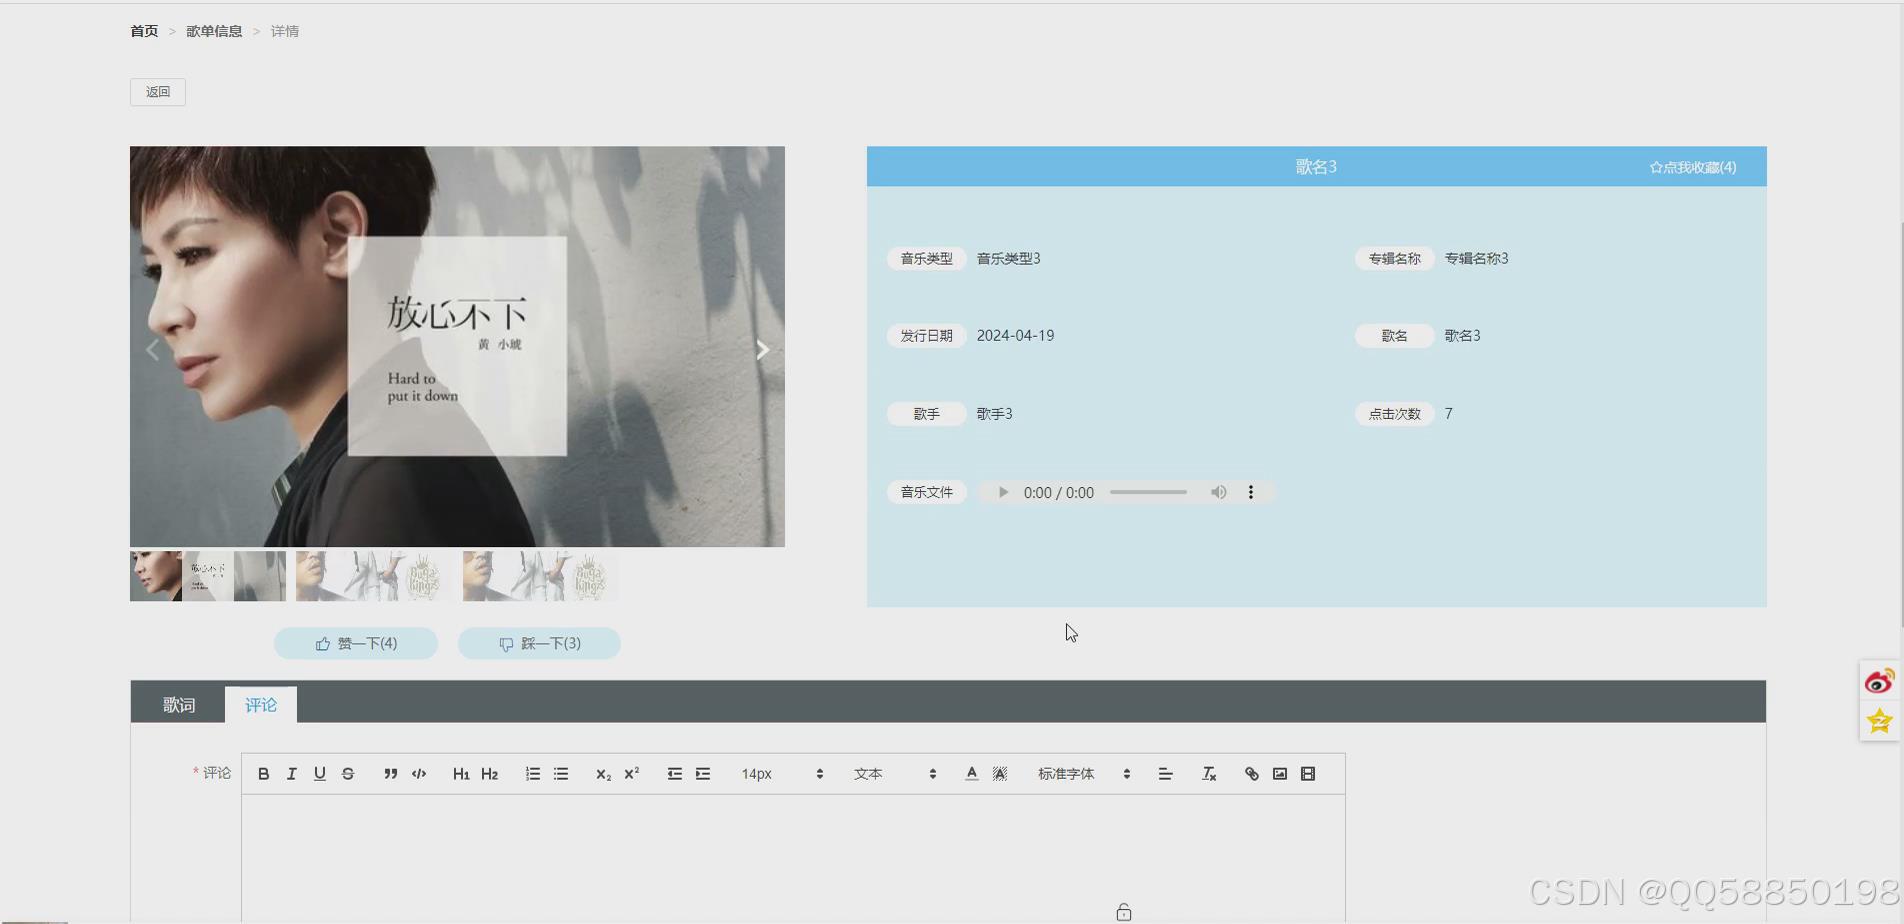The image size is (1904, 924).
Task: Insert a code block
Action: pyautogui.click(x=419, y=774)
